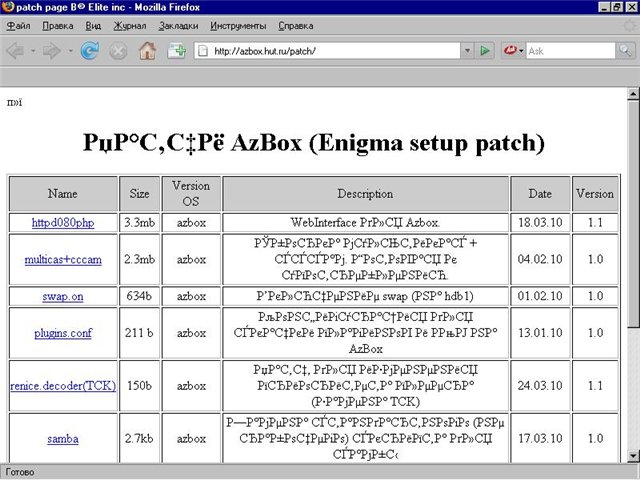Click the activity throbber icon in menu bar

point(630,26)
